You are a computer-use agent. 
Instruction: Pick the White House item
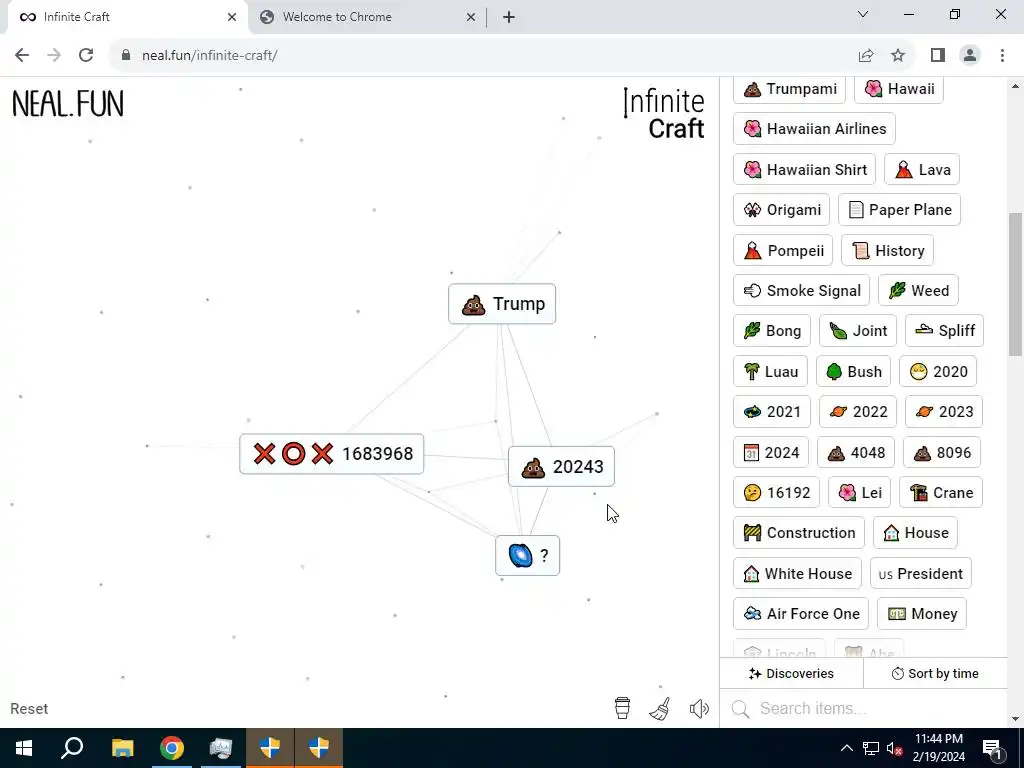797,573
